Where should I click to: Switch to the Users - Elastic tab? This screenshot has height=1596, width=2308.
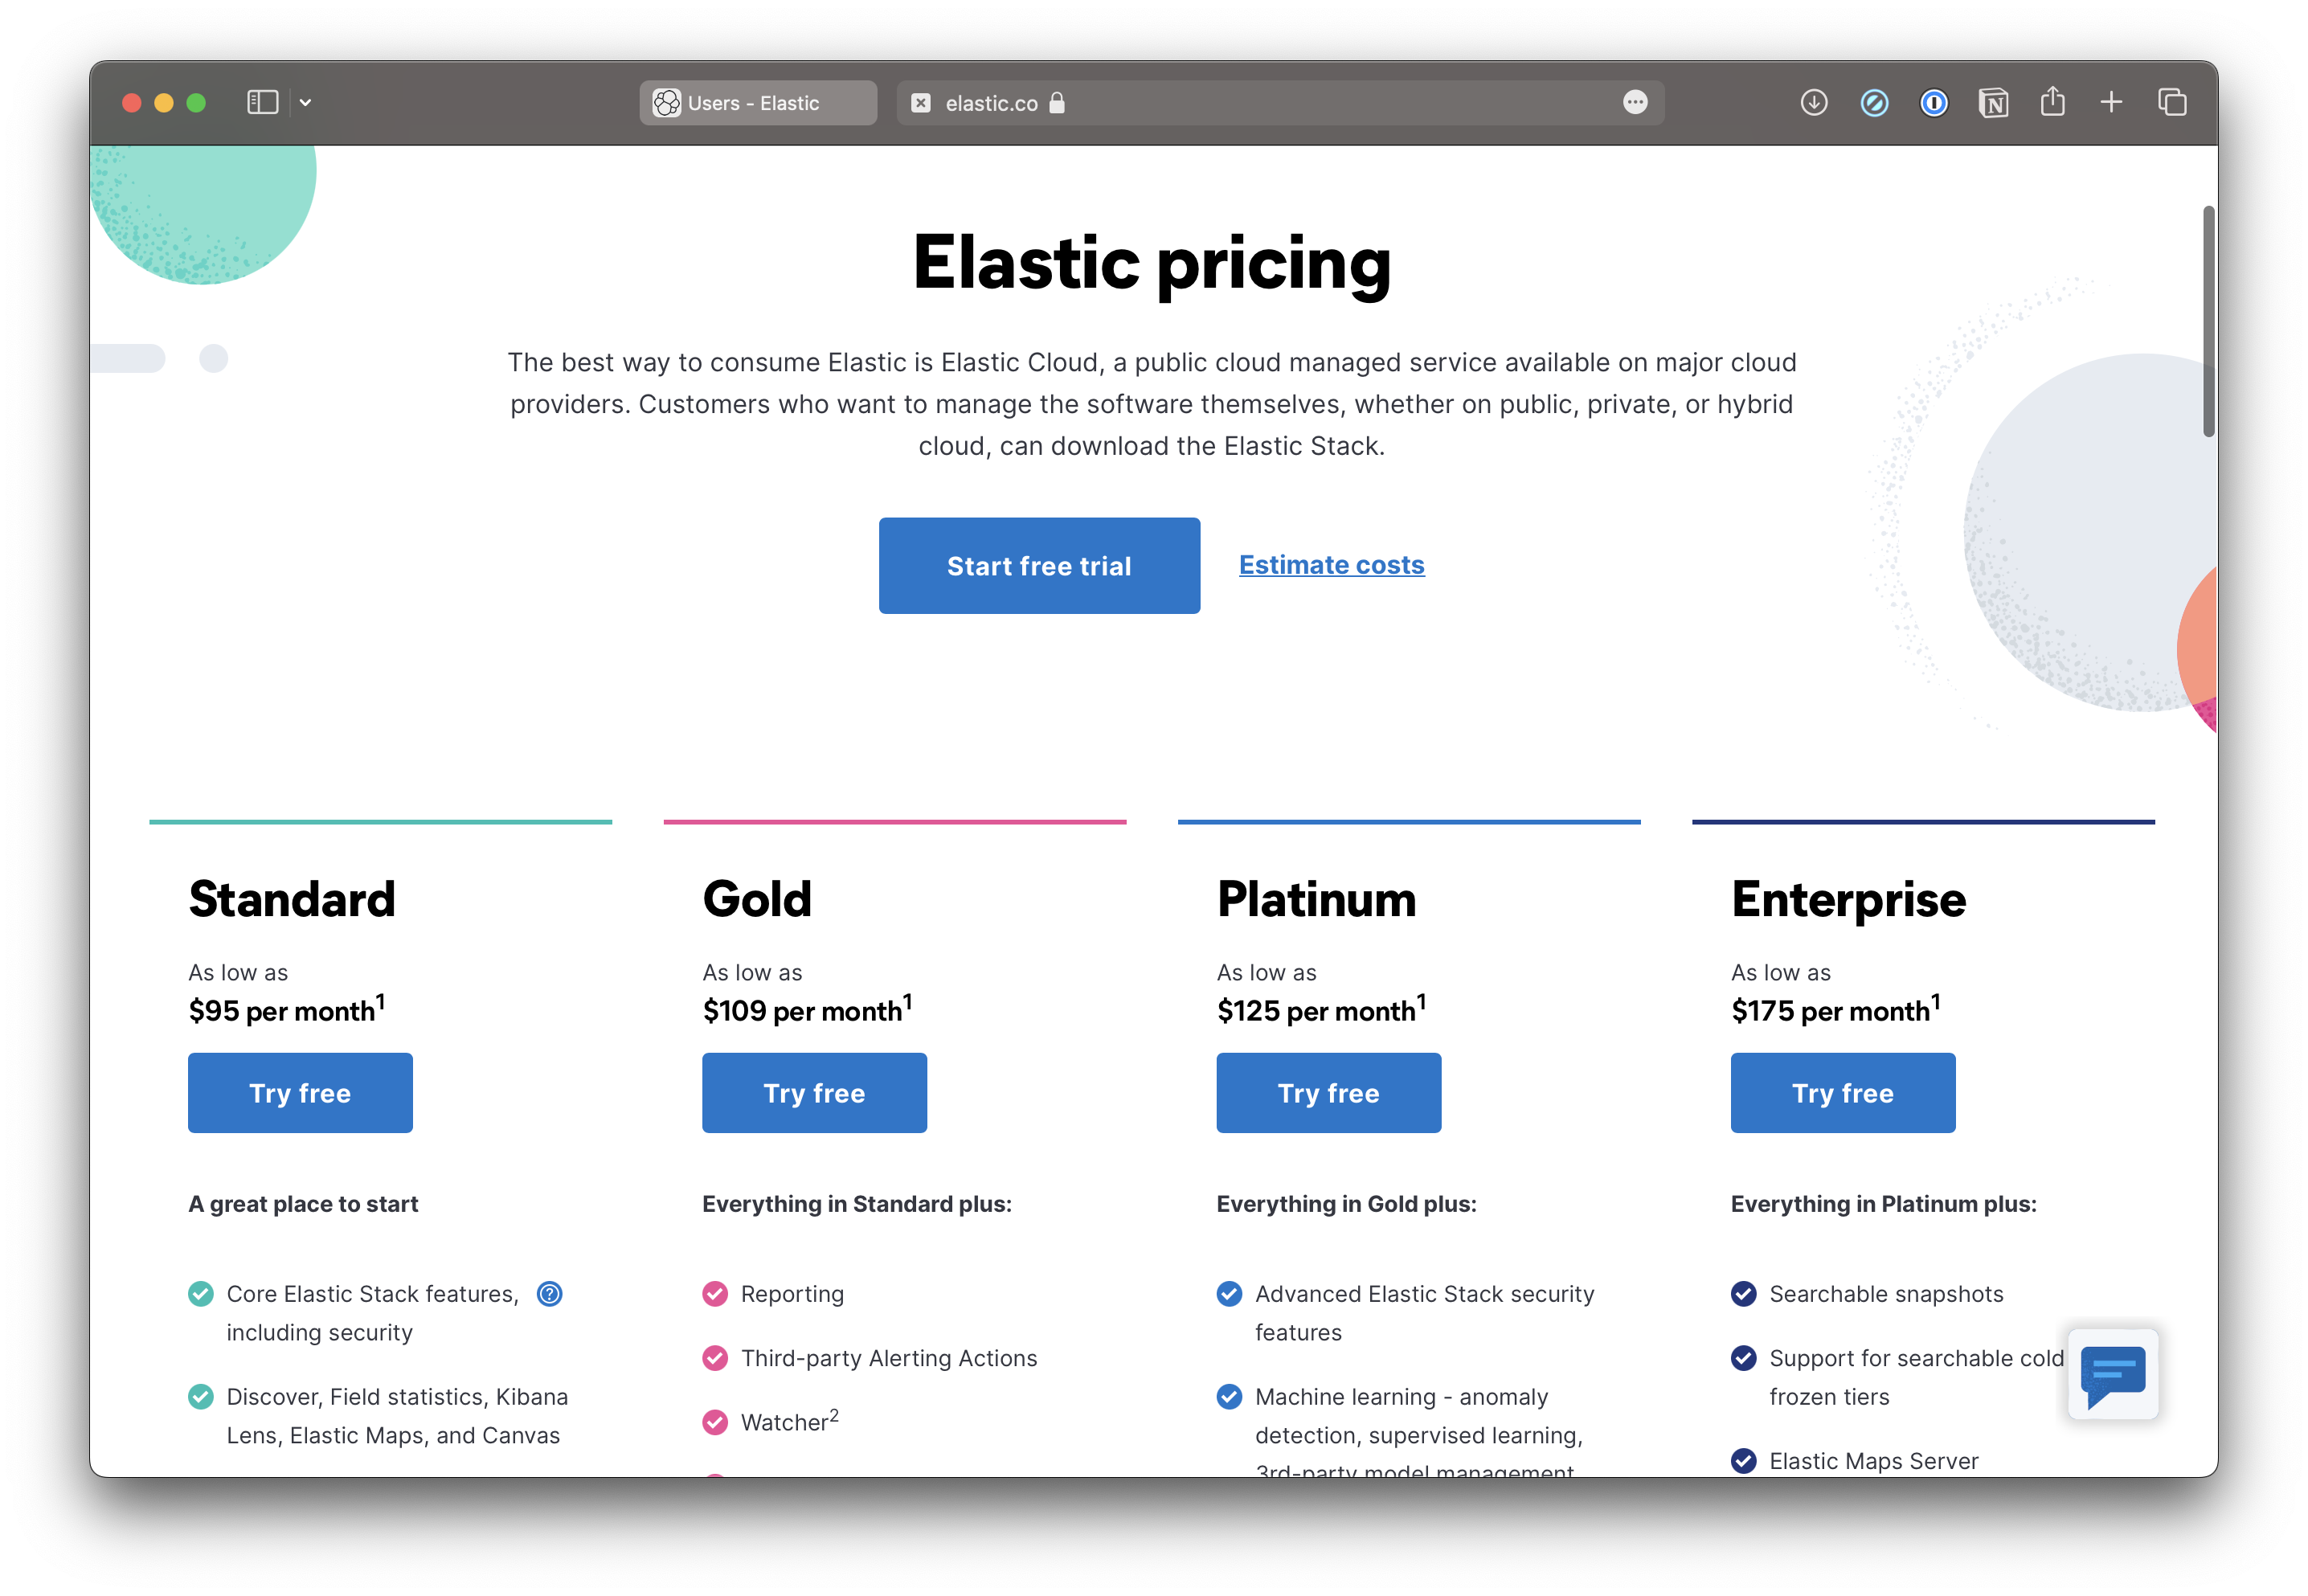pyautogui.click(x=757, y=103)
